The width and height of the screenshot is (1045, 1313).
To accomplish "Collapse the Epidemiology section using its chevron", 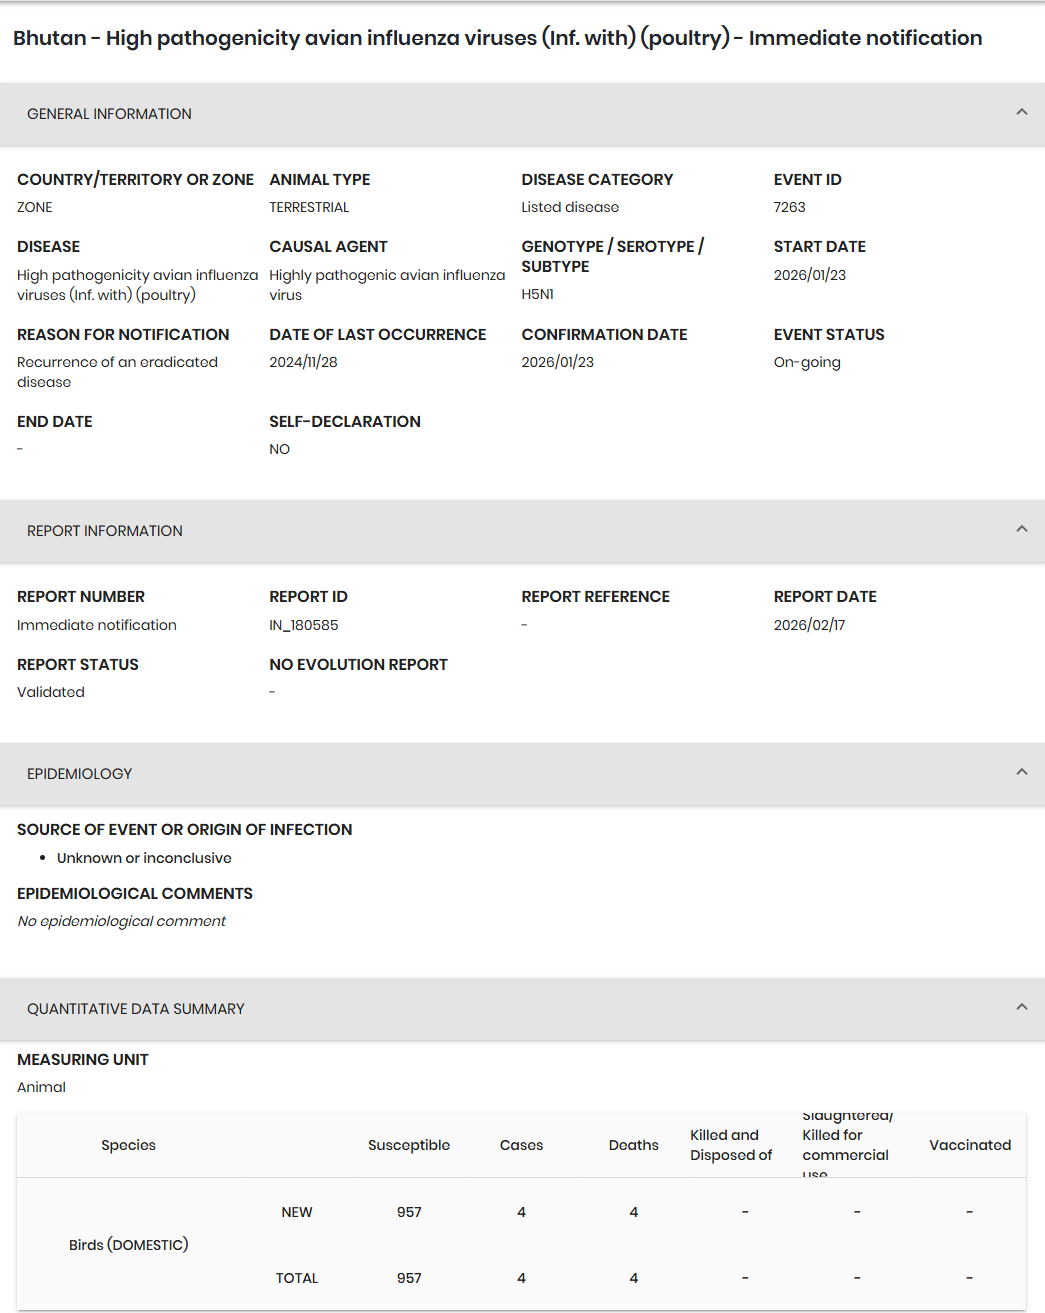I will [1021, 772].
